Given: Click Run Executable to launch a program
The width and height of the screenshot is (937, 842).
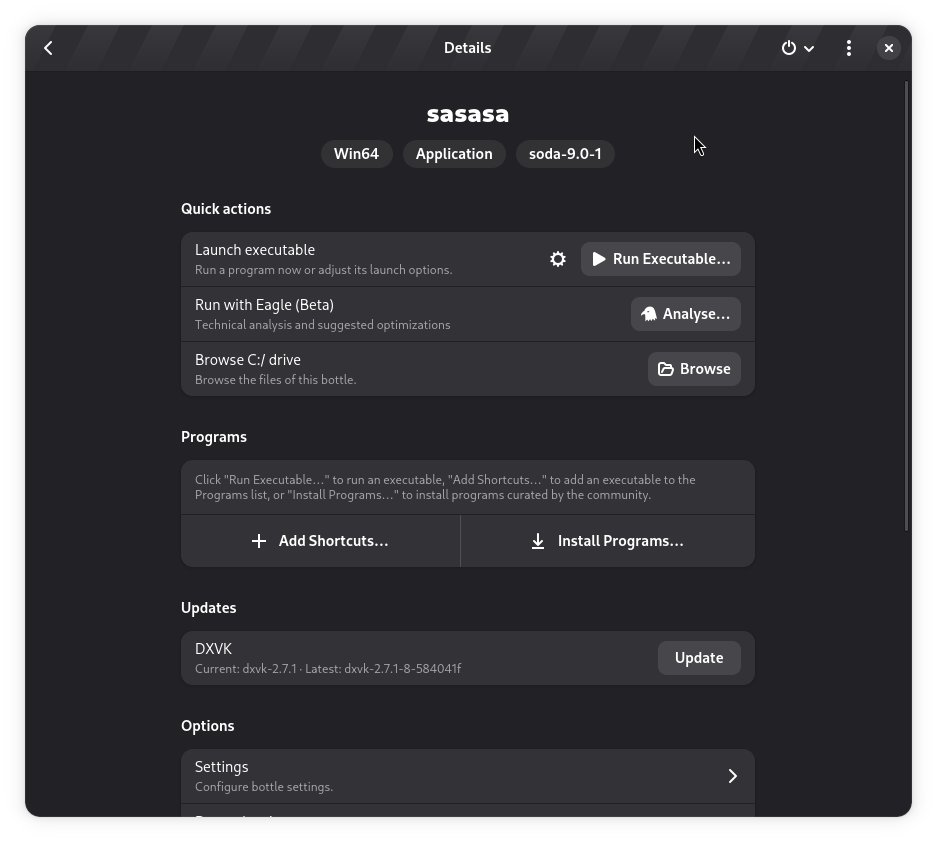Looking at the screenshot, I should [661, 259].
